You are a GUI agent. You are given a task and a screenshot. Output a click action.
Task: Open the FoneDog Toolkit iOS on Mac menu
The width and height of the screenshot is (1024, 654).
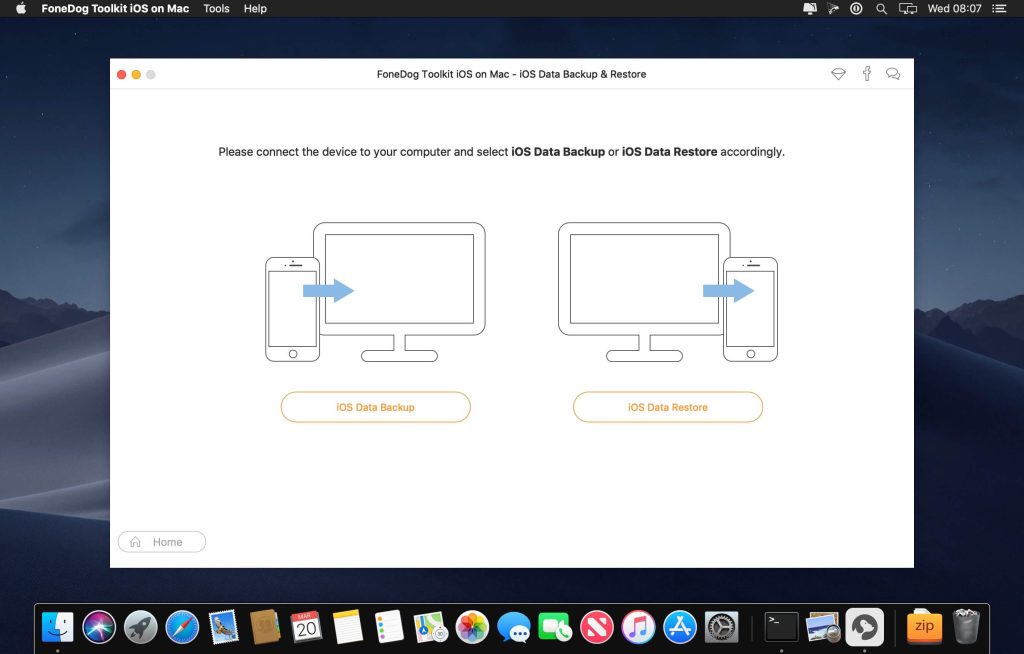(x=113, y=8)
